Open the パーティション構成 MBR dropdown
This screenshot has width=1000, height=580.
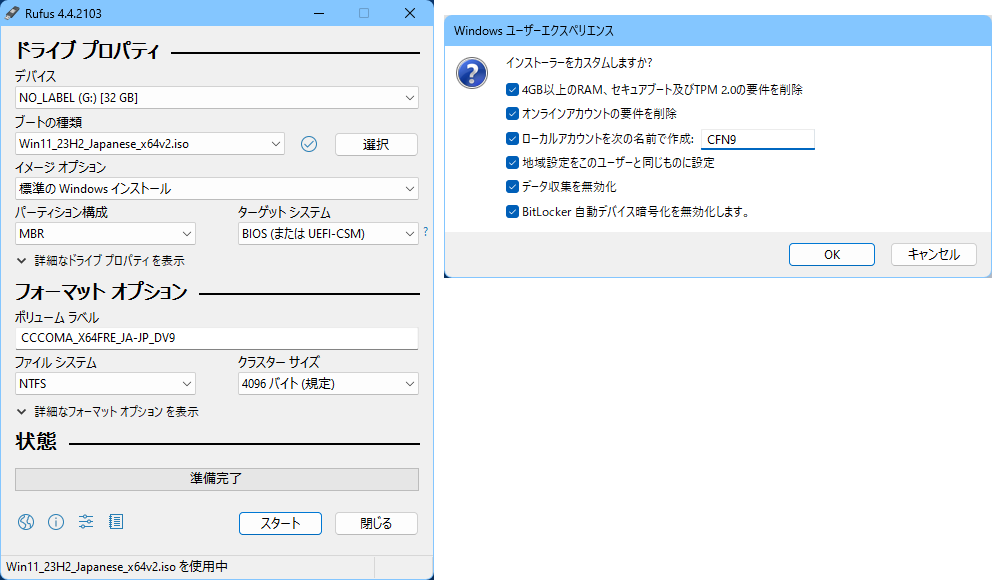coord(105,234)
